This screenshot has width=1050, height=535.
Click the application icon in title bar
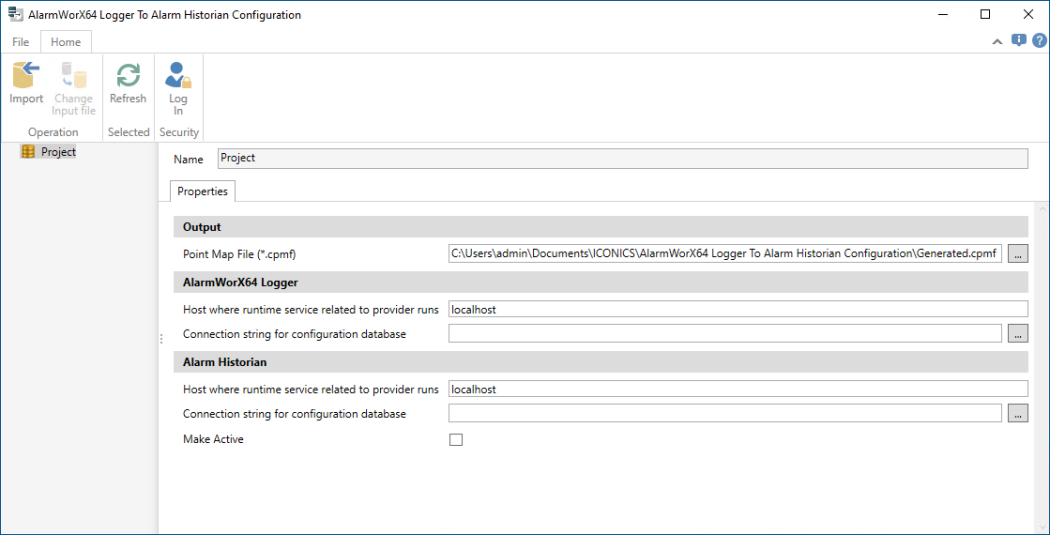coord(15,15)
